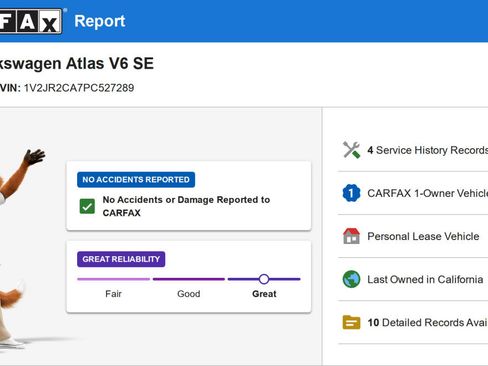Open Last Owned in California entry
The width and height of the screenshot is (488, 366).
coord(413,279)
